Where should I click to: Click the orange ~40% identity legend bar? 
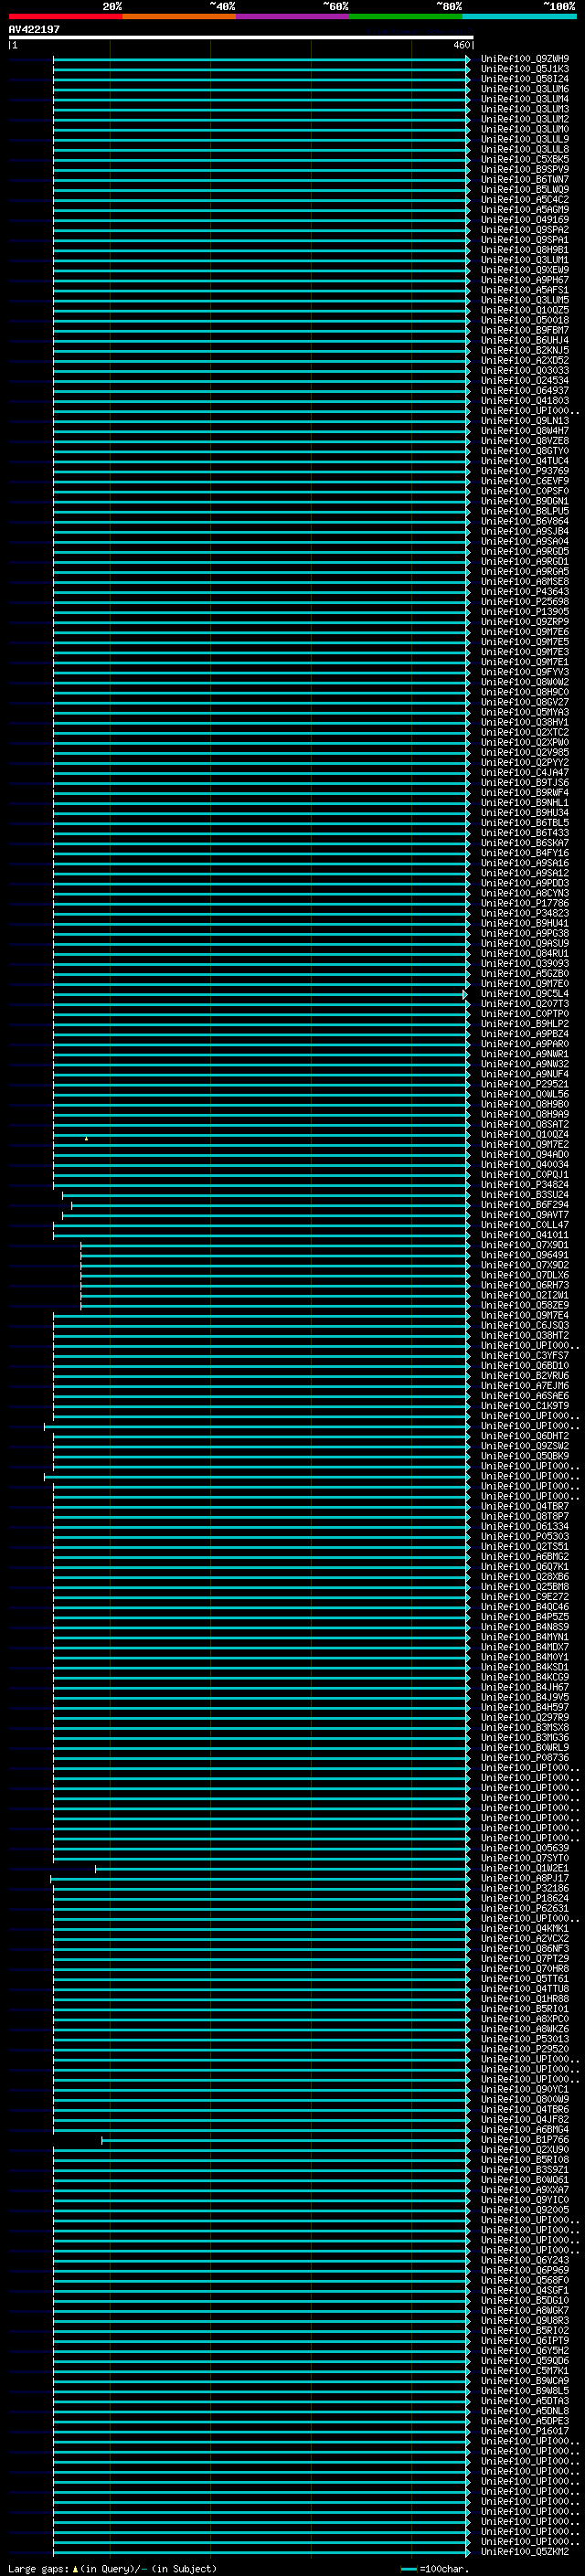click(x=179, y=17)
